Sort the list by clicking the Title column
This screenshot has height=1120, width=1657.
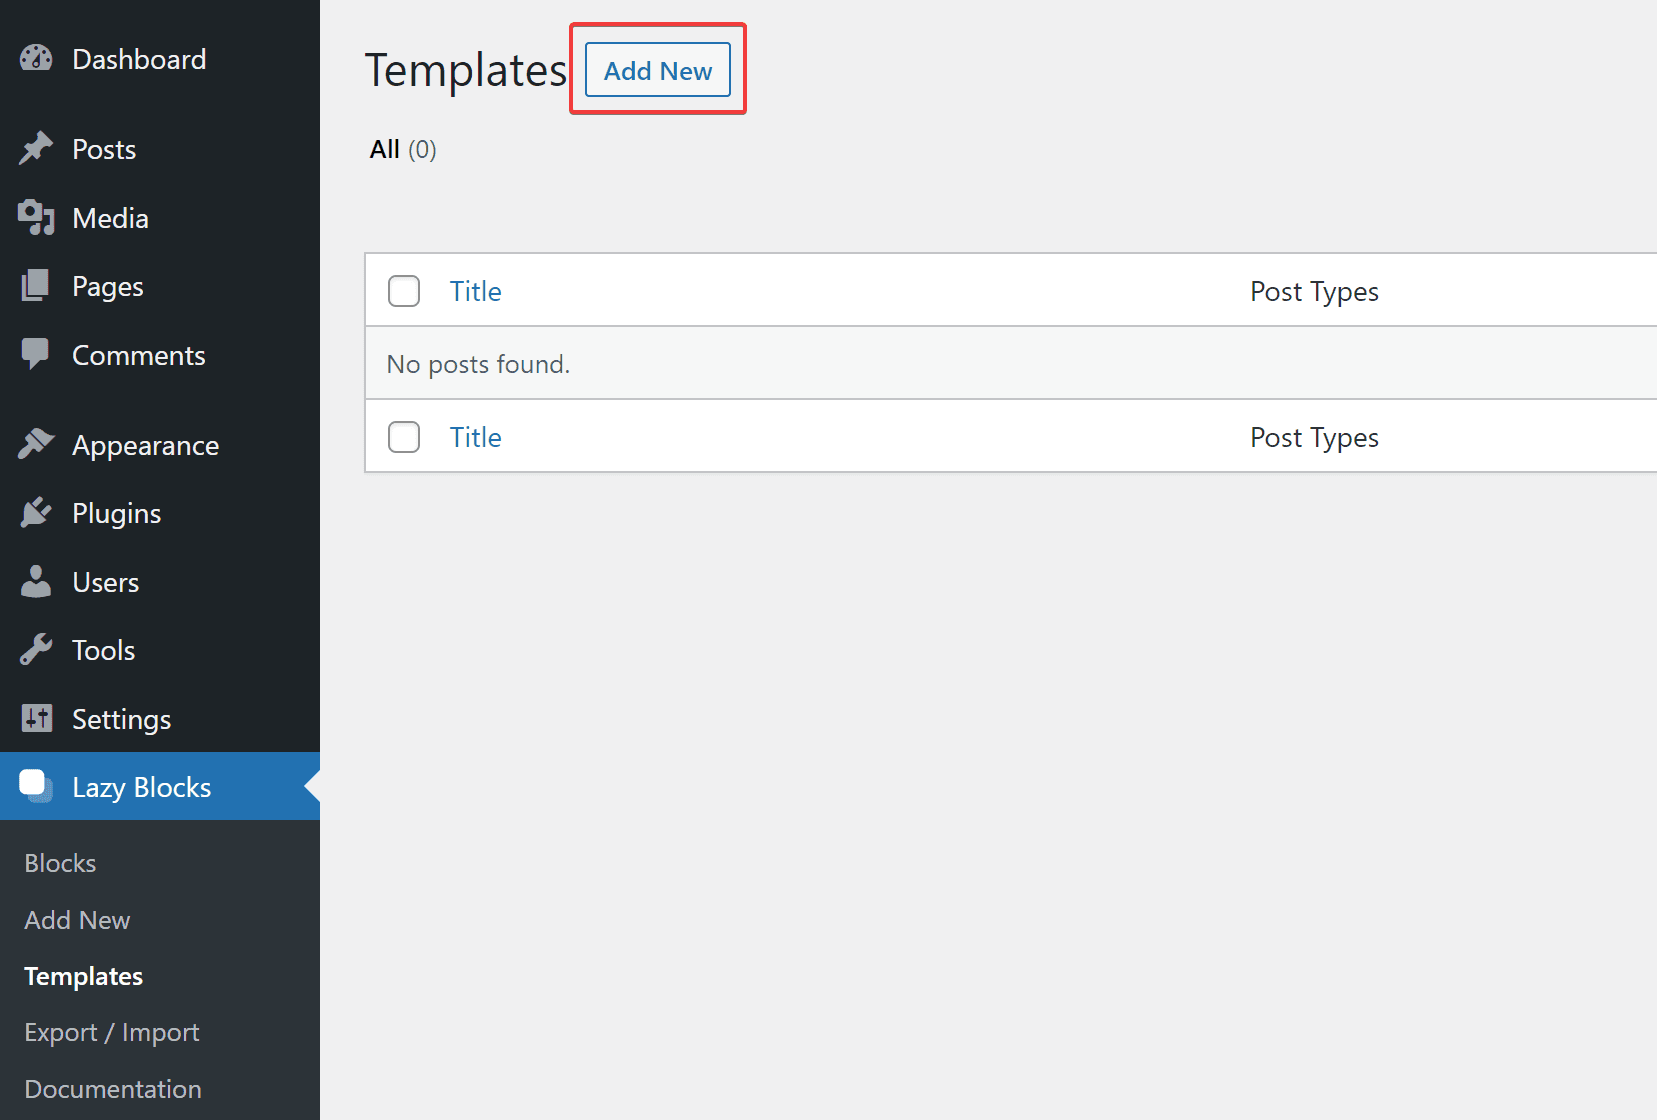pyautogui.click(x=475, y=290)
